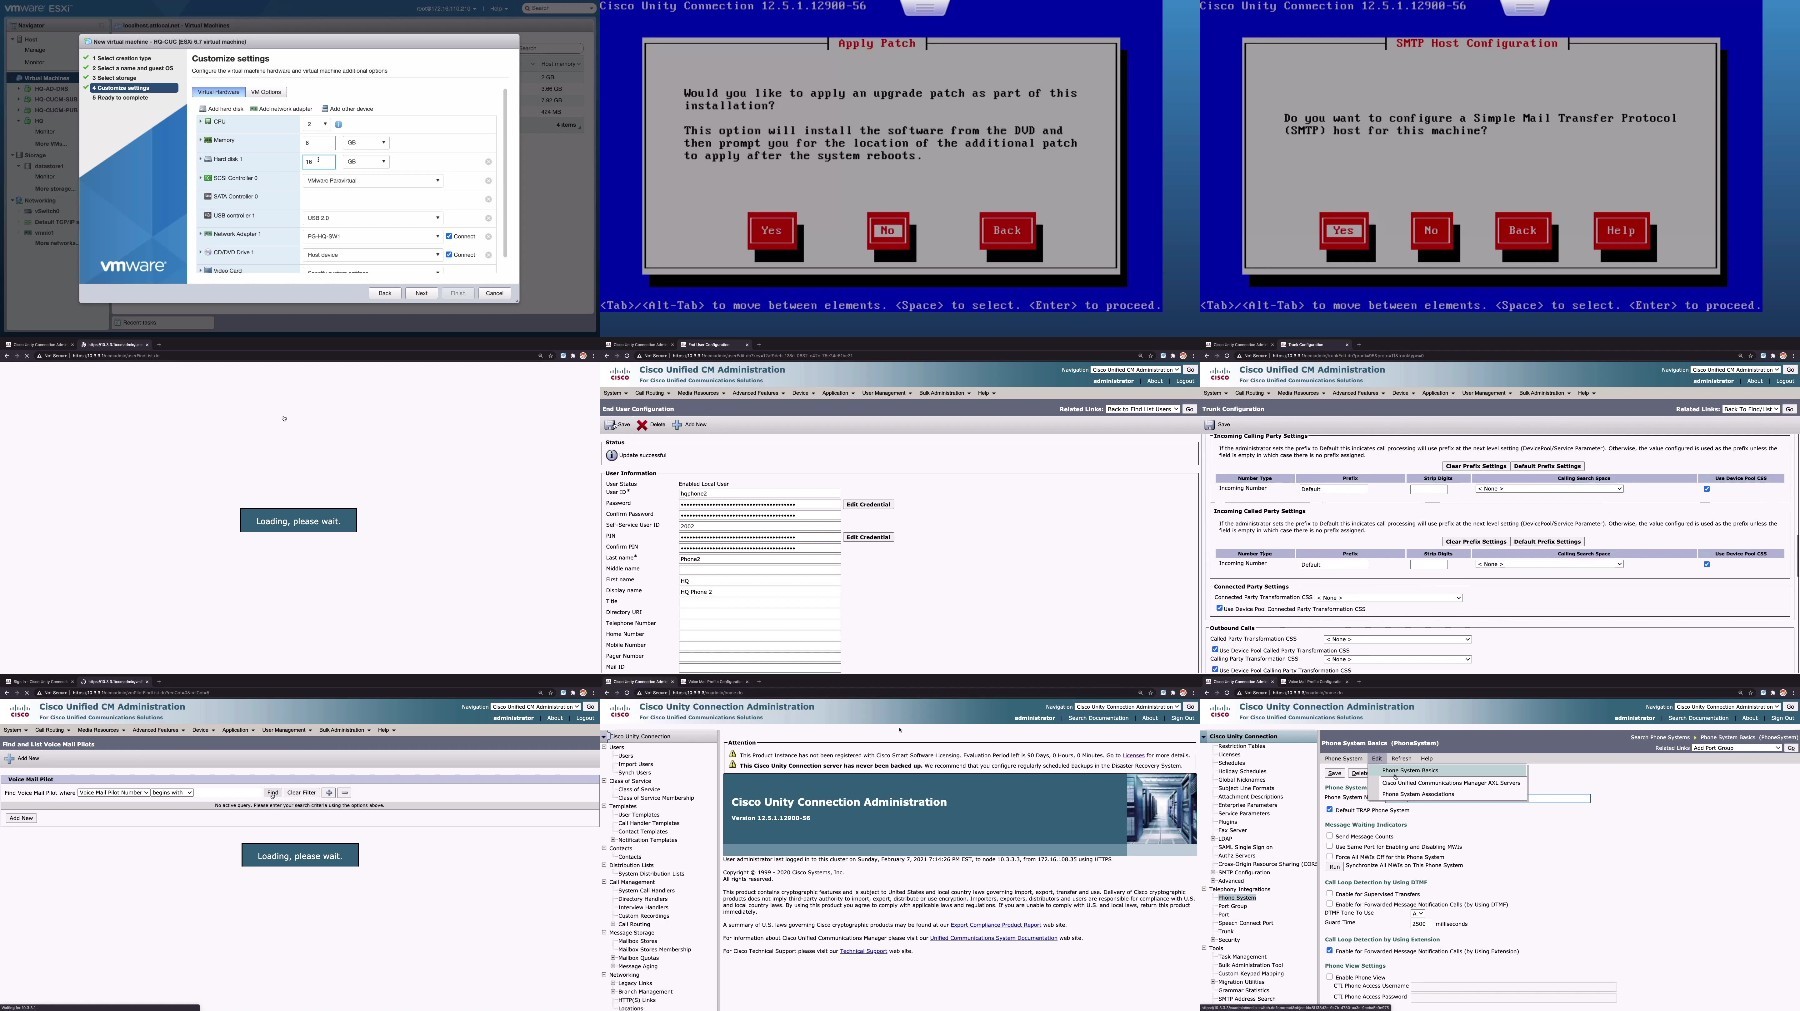Viewport: 1800px width, 1011px height.
Task: Toggle Use Device Pool Connected Party Transformation CSS
Action: tap(1219, 608)
